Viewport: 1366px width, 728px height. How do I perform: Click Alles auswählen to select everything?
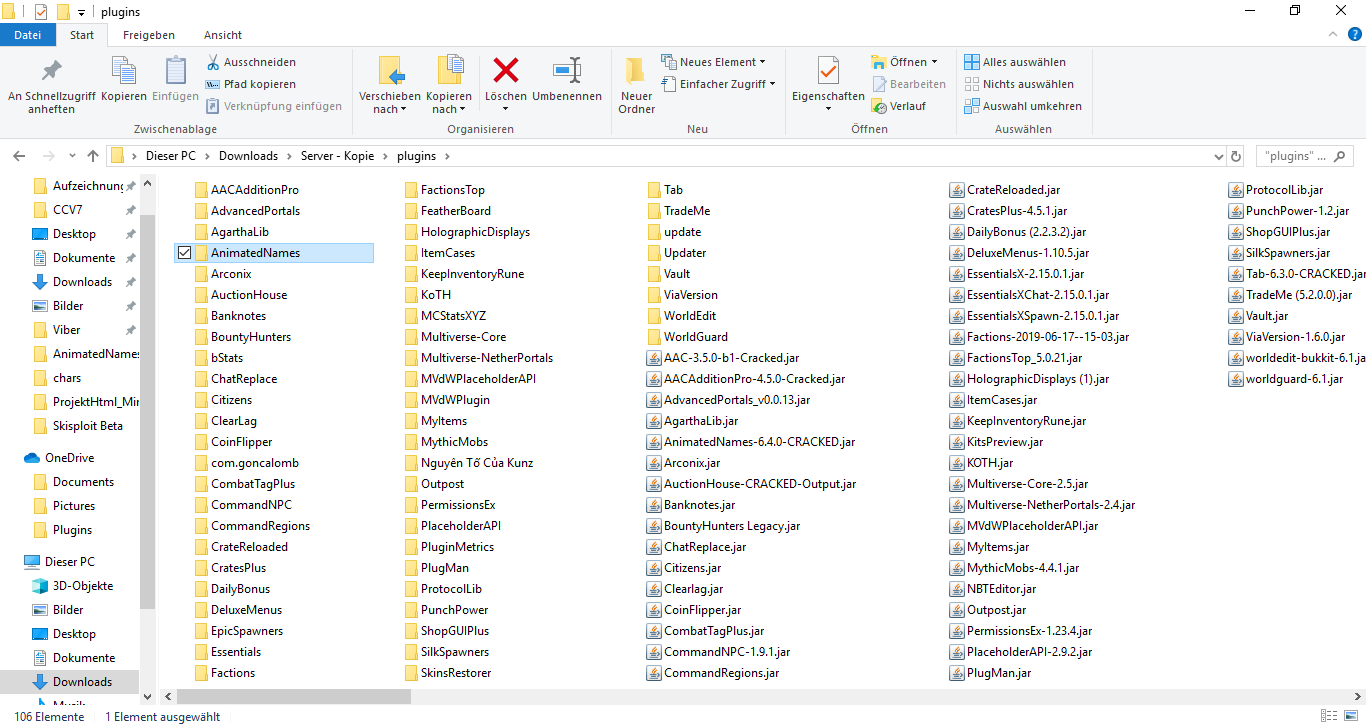1015,62
